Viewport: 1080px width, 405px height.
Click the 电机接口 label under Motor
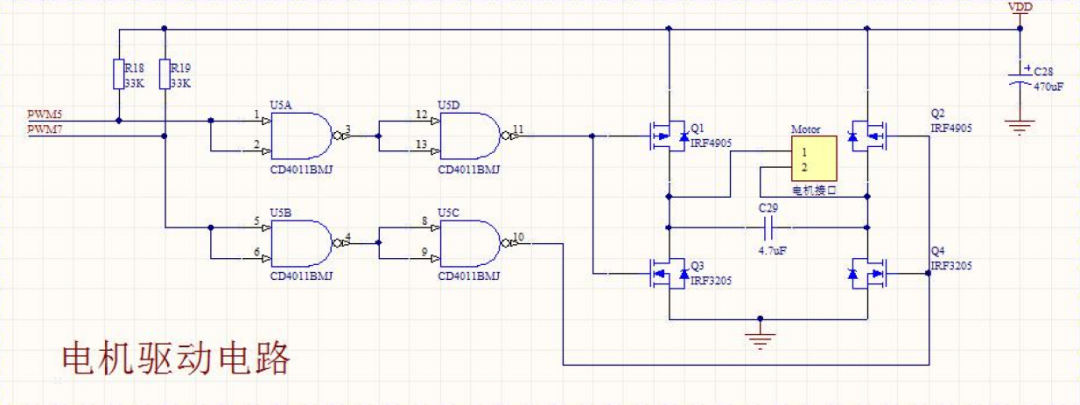813,189
